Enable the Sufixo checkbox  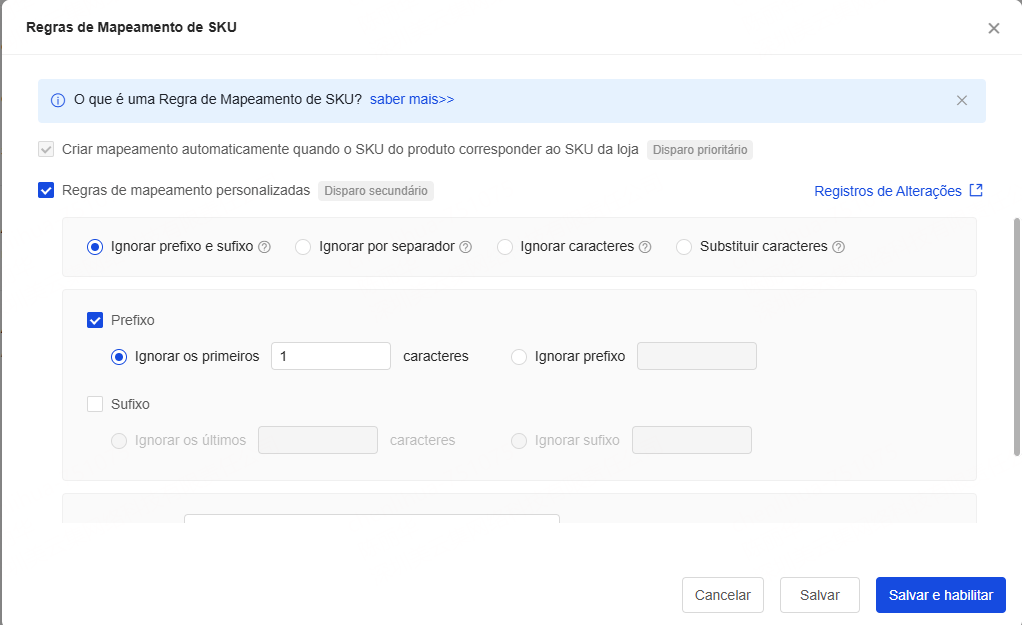[x=95, y=404]
